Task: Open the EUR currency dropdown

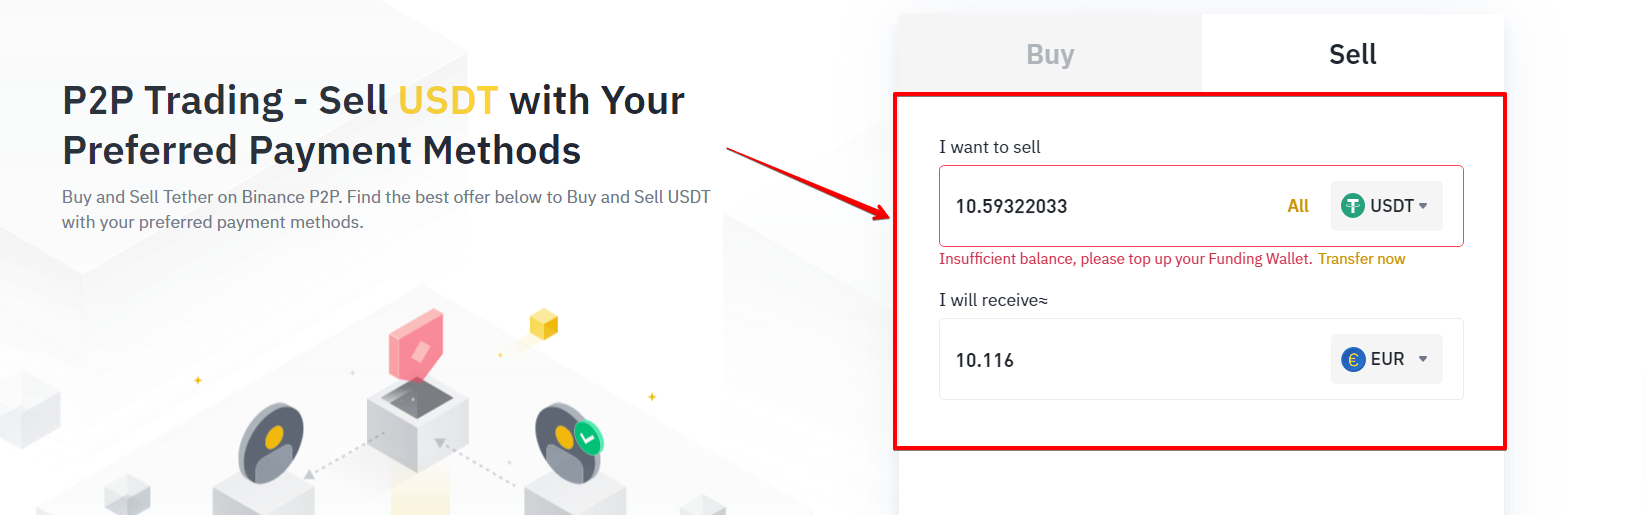Action: (1386, 359)
